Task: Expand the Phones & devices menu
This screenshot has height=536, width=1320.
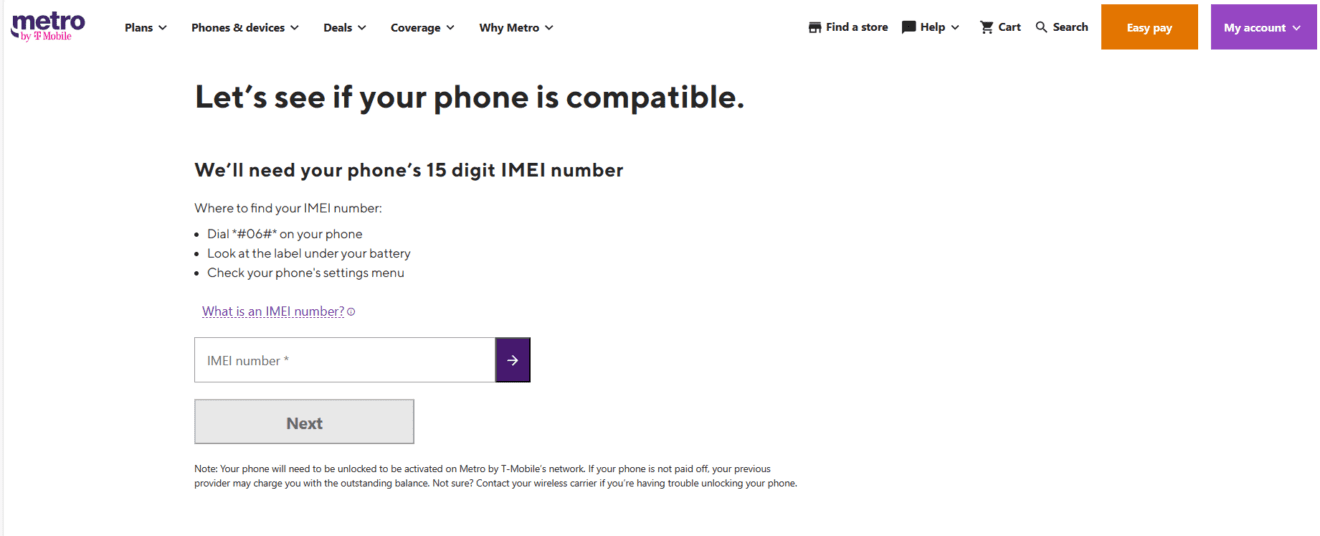Action: click(245, 28)
